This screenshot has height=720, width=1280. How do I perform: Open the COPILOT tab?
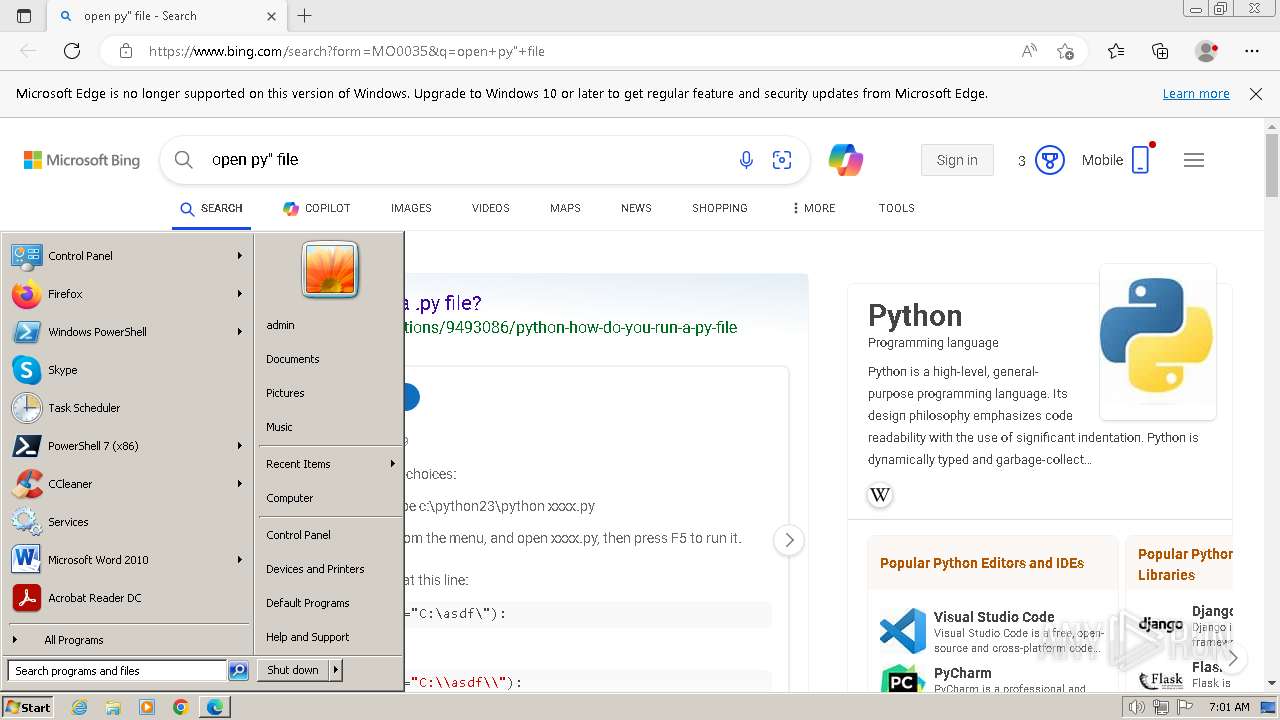[x=317, y=208]
